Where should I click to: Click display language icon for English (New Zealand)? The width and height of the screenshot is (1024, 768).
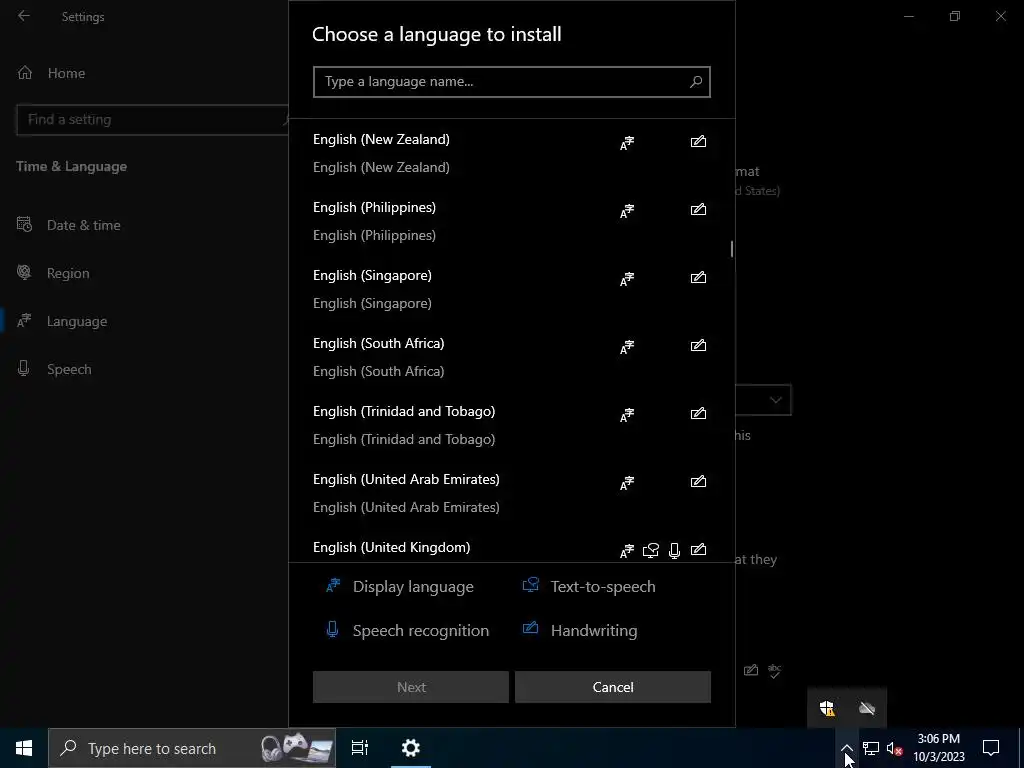(x=627, y=143)
